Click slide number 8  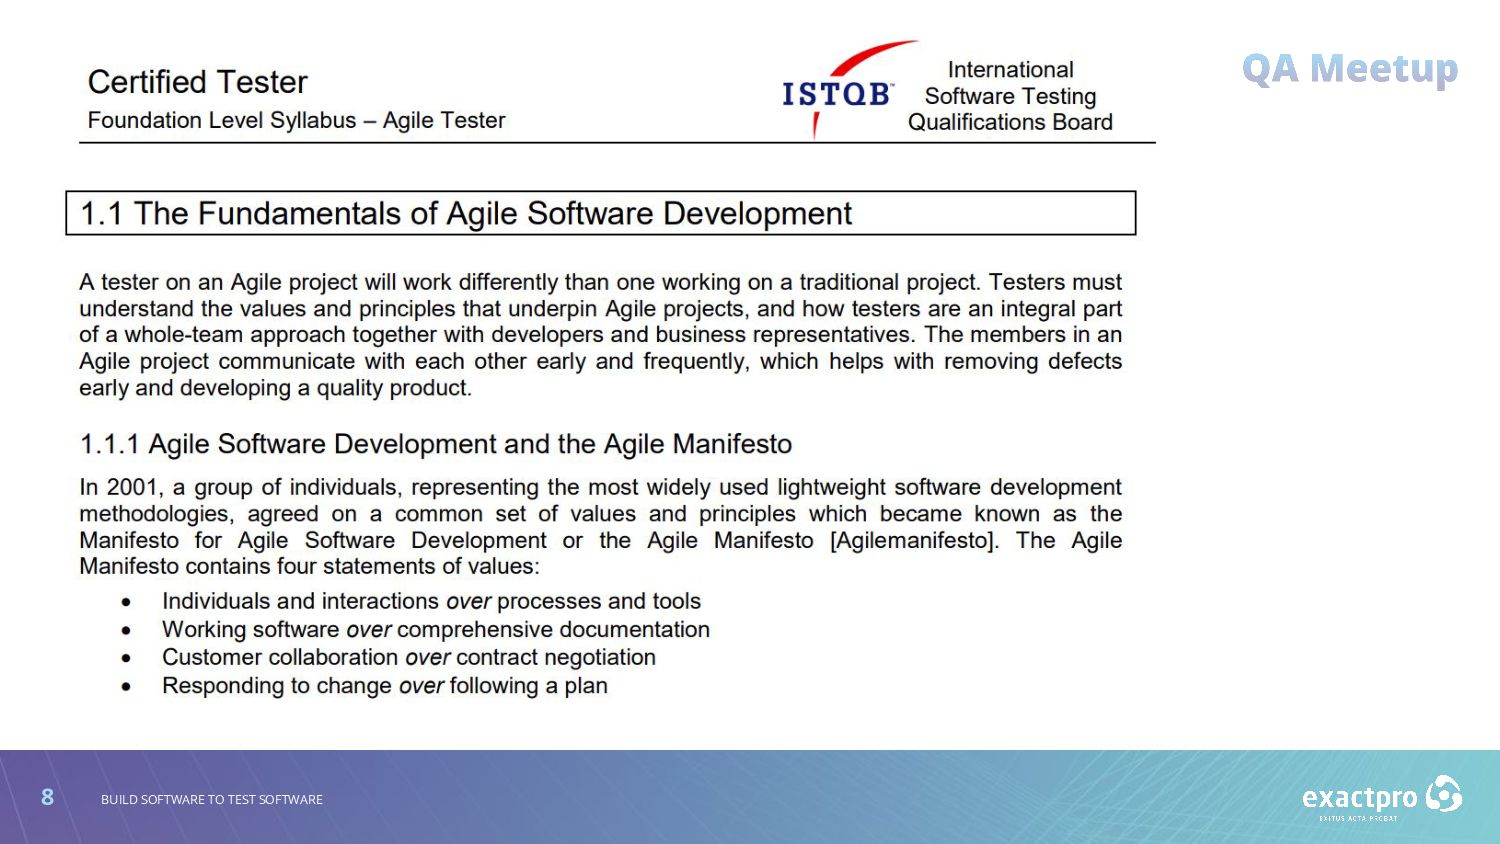pyautogui.click(x=47, y=797)
